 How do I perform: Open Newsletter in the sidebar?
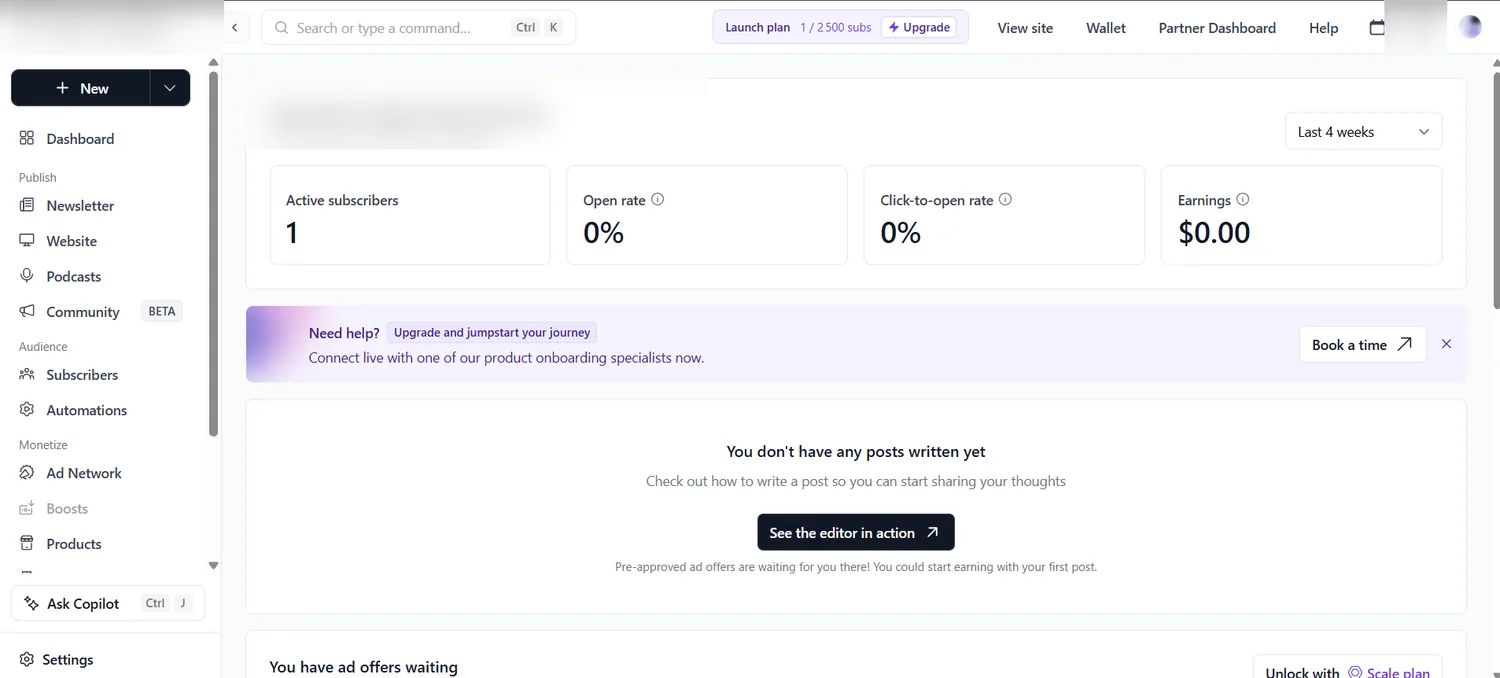click(x=80, y=205)
